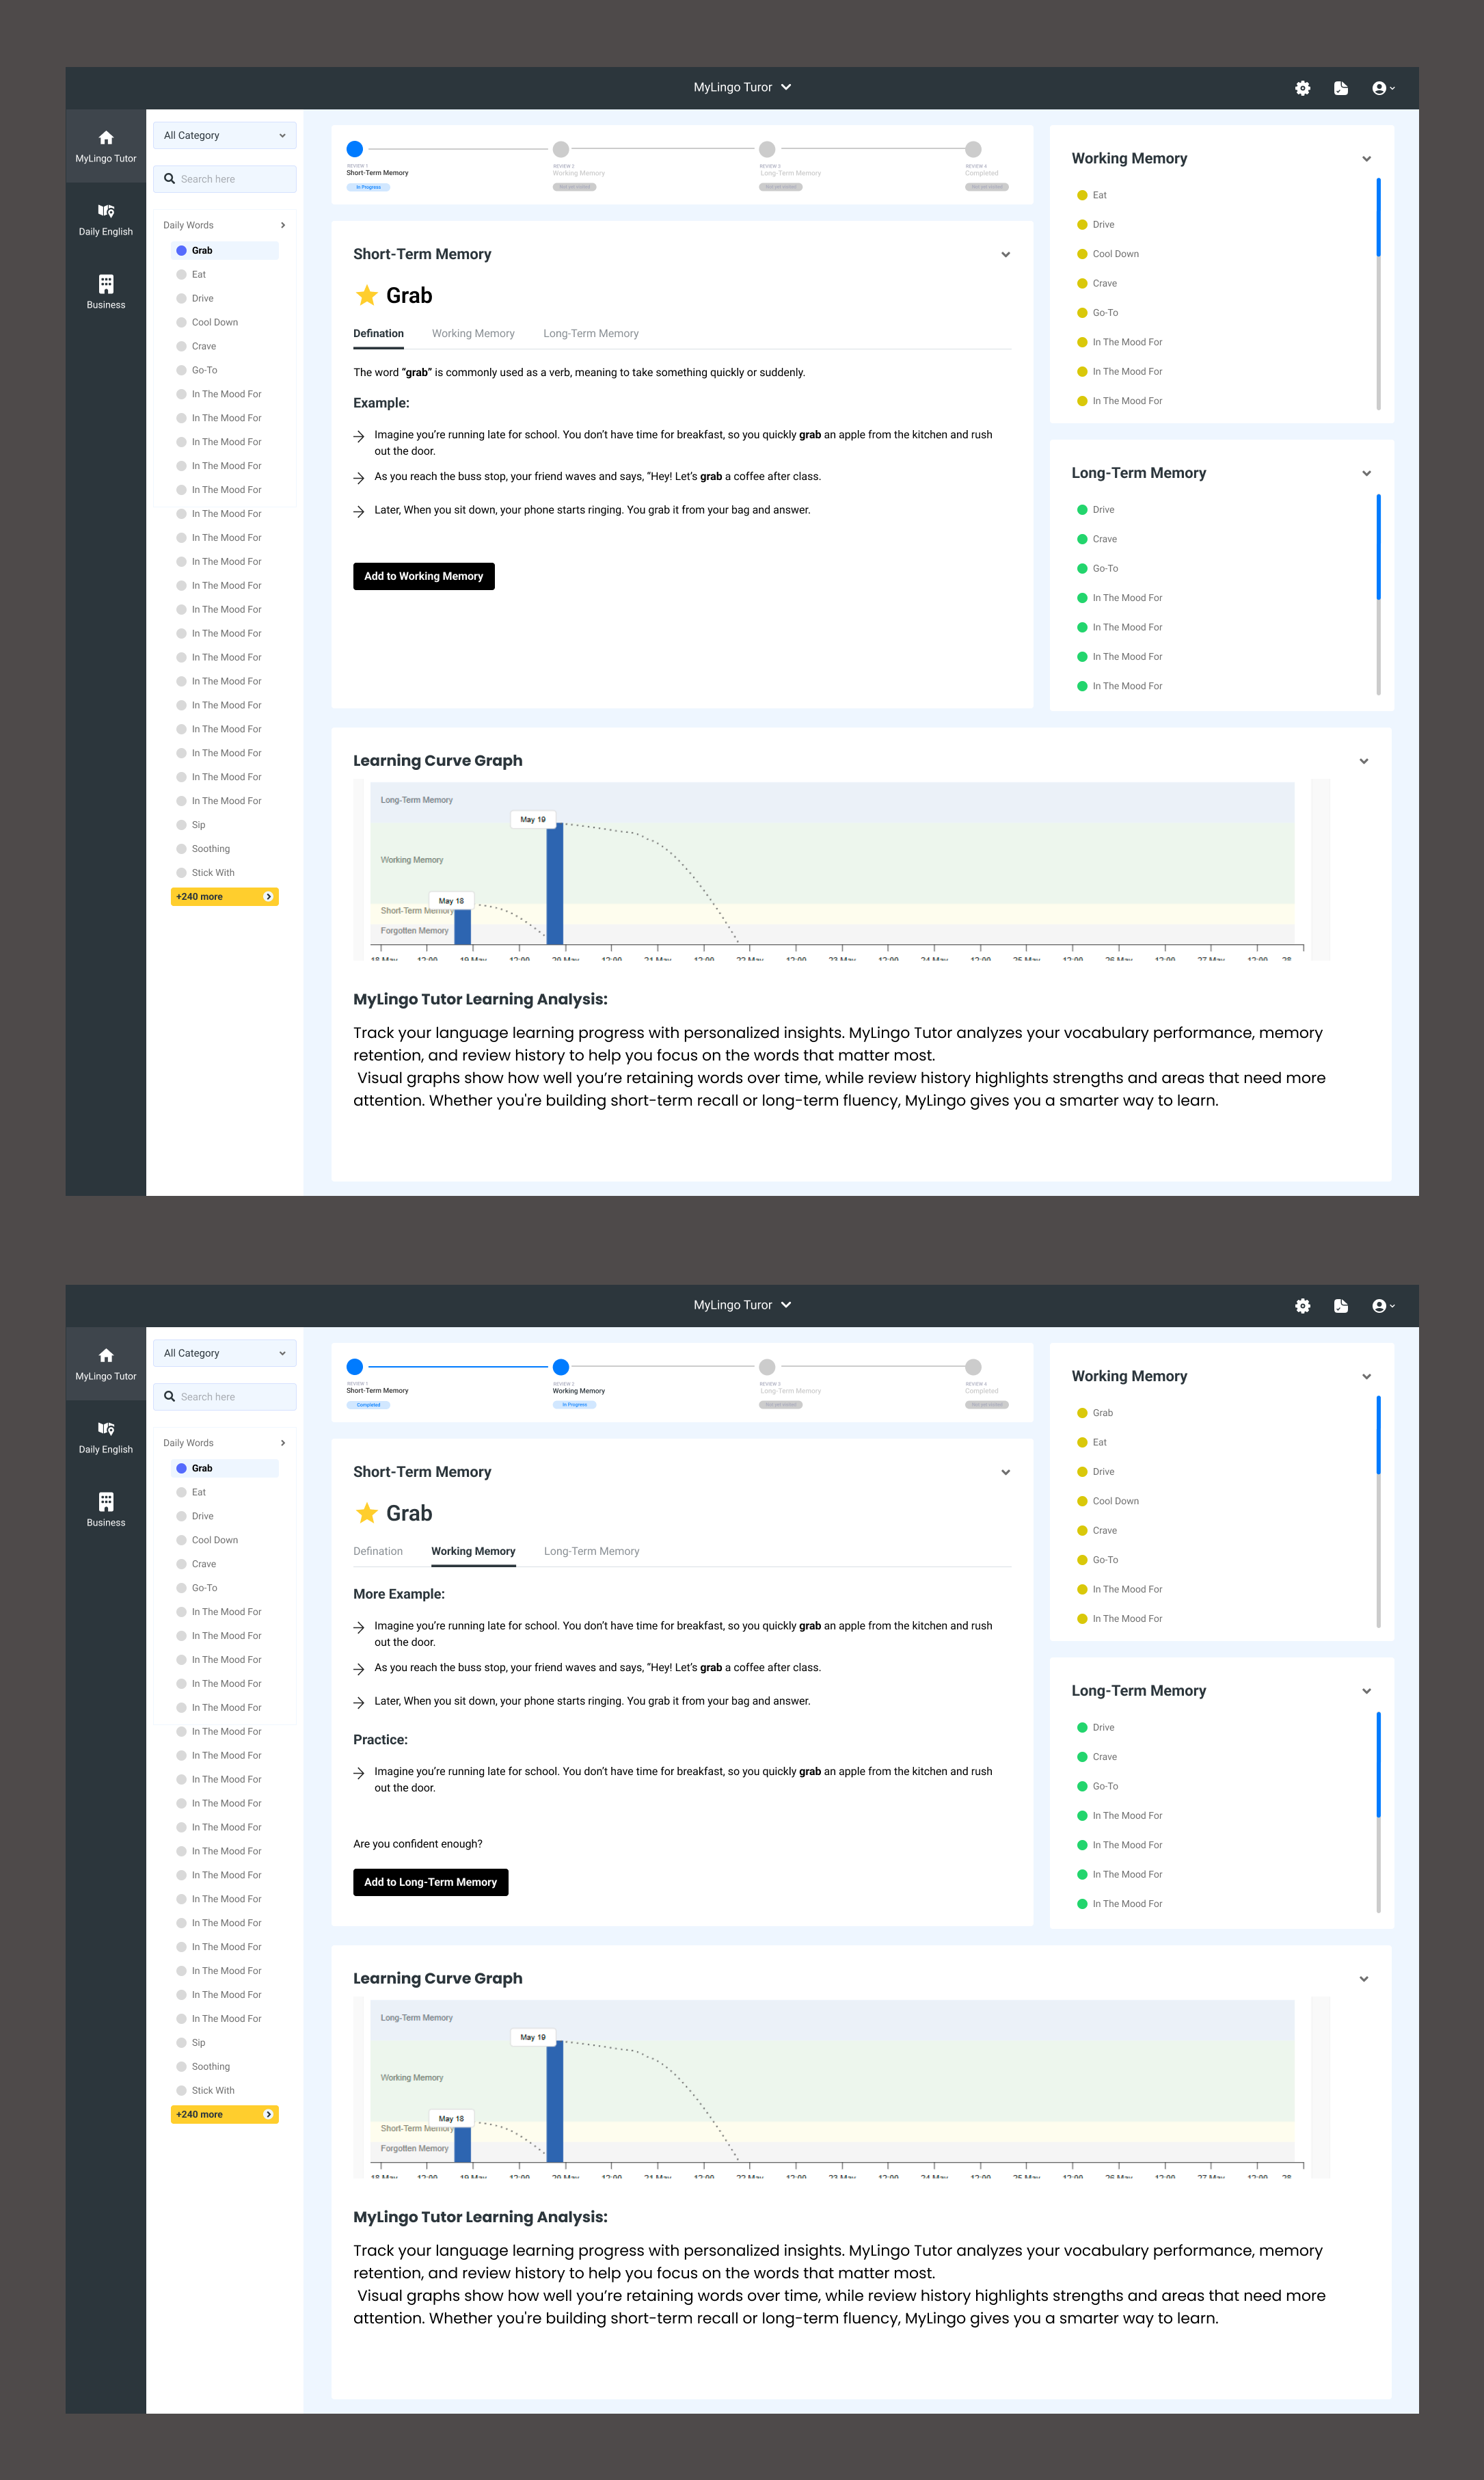1484x2480 pixels.
Task: Click the search here field in upper screen
Action: click(225, 179)
